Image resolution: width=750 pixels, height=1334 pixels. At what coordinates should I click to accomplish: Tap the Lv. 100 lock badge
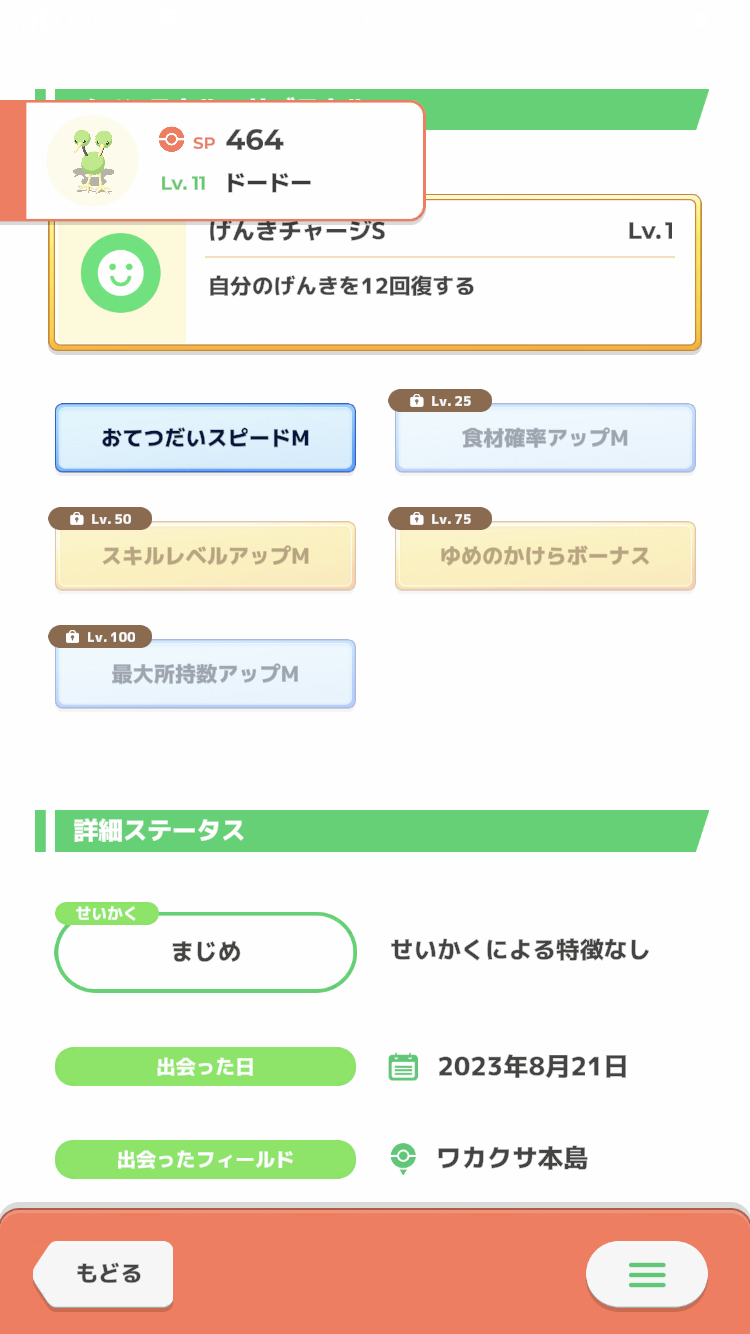(100, 637)
